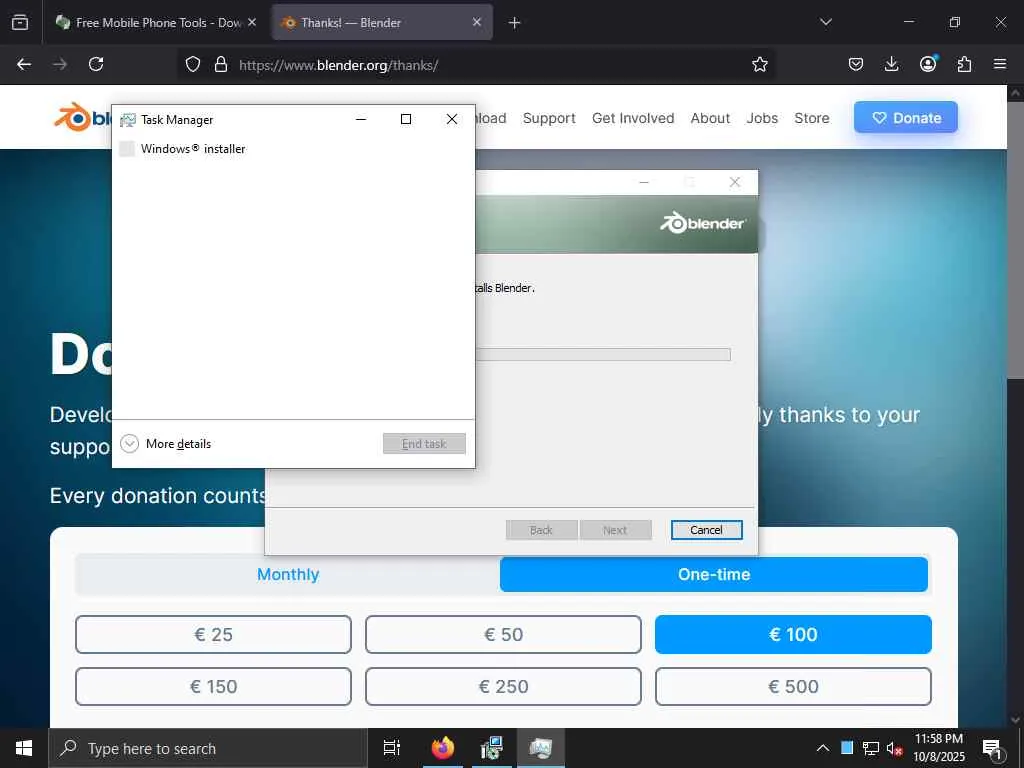Go back to the previous page

[24, 64]
